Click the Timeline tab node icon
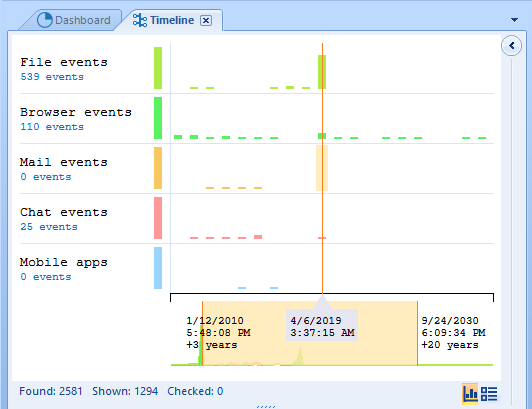532x409 pixels. coord(139,20)
